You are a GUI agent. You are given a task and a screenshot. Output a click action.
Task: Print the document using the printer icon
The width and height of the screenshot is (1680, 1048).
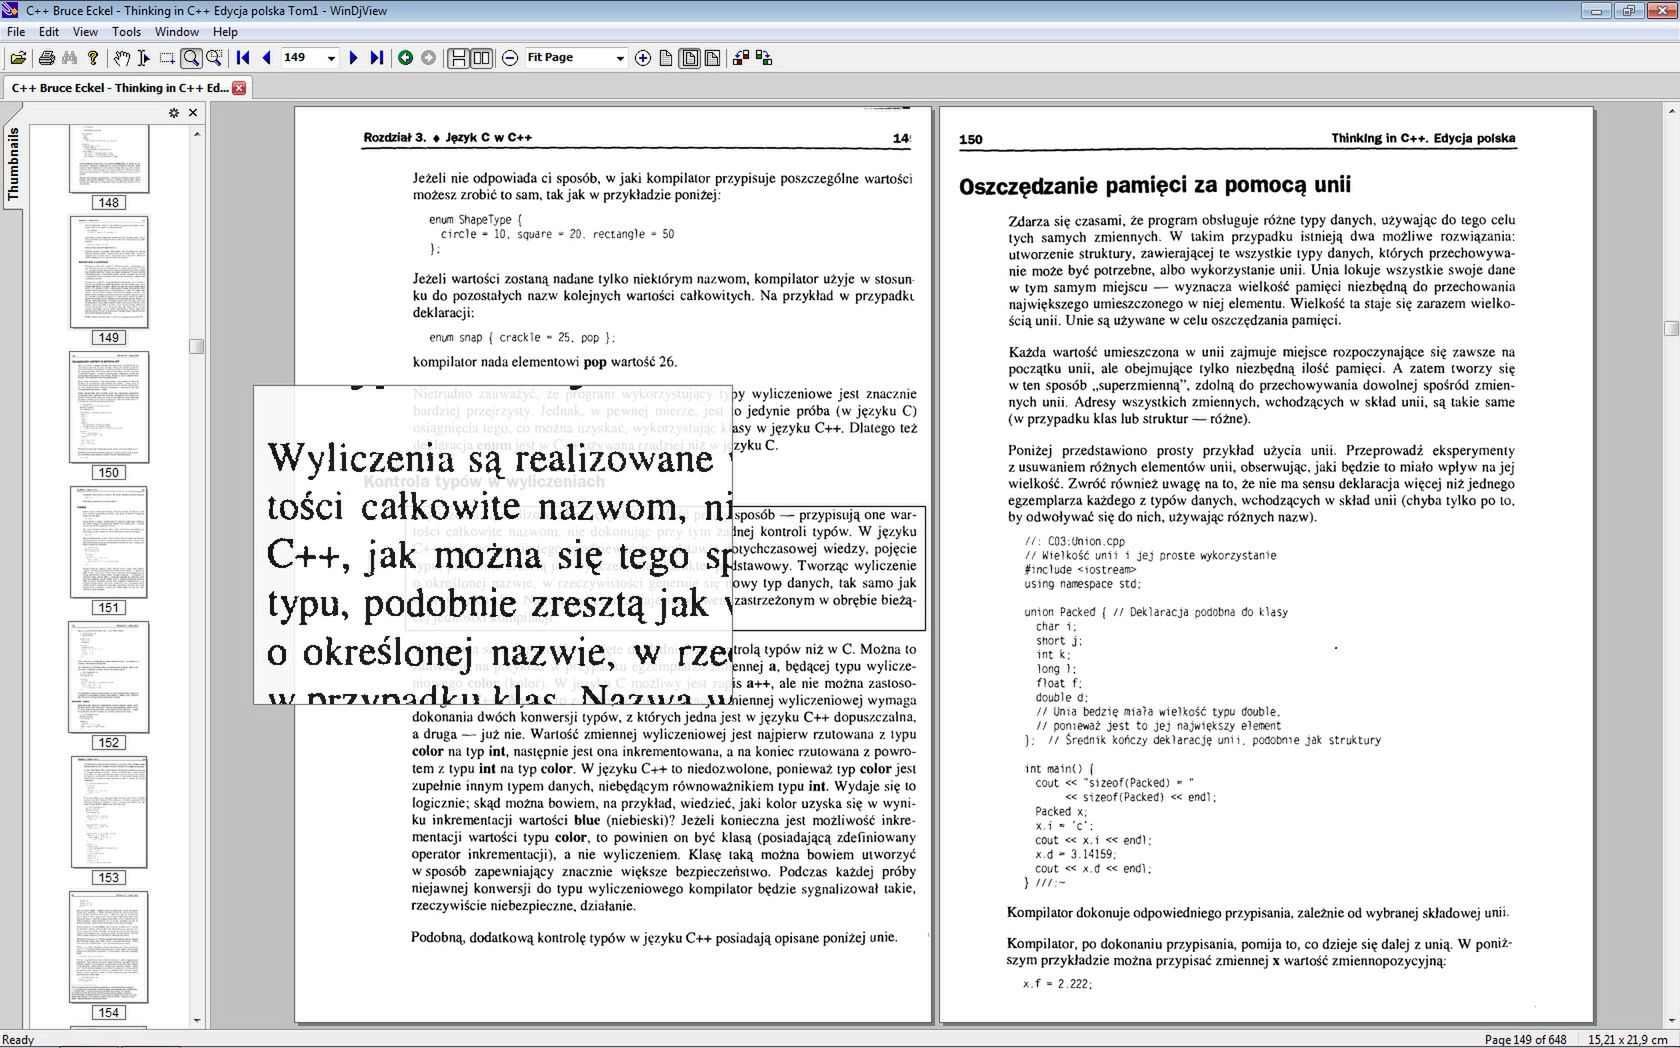point(46,58)
